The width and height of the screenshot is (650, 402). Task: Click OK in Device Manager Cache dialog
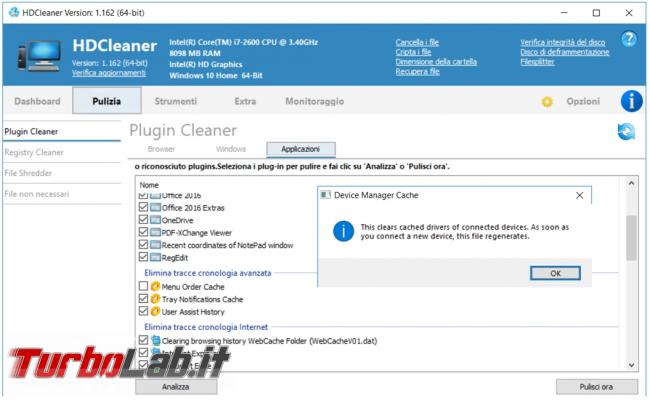coord(555,273)
